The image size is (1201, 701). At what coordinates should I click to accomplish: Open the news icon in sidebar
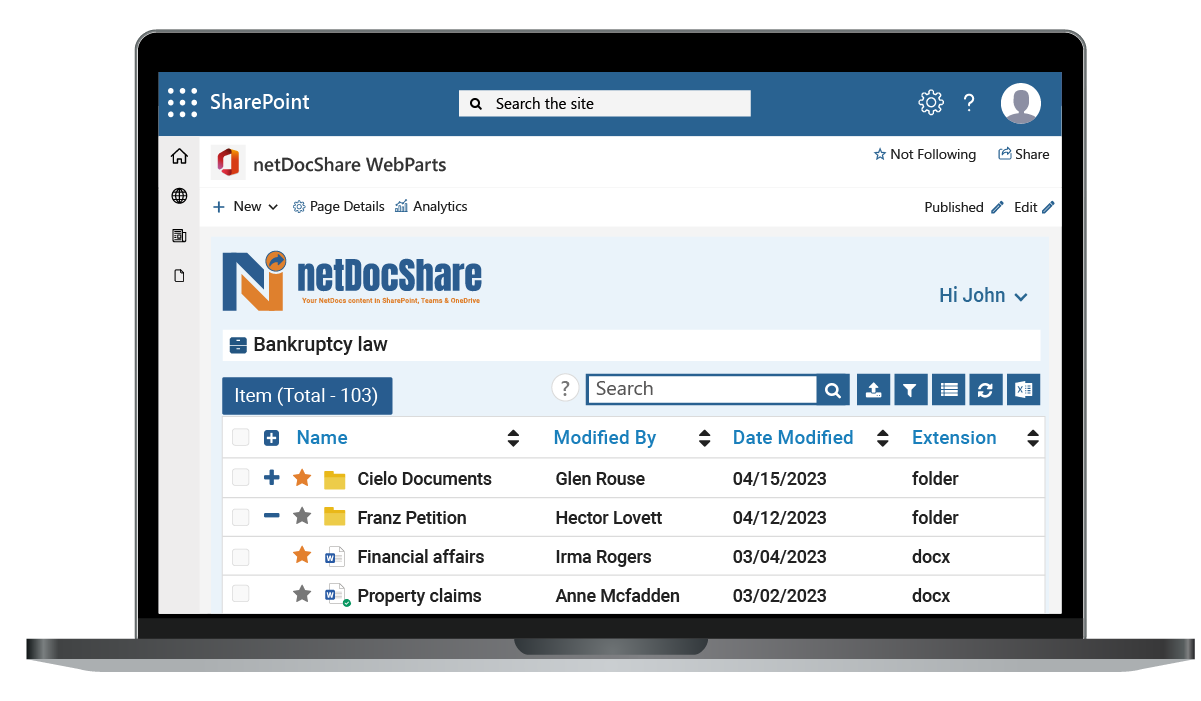[179, 236]
